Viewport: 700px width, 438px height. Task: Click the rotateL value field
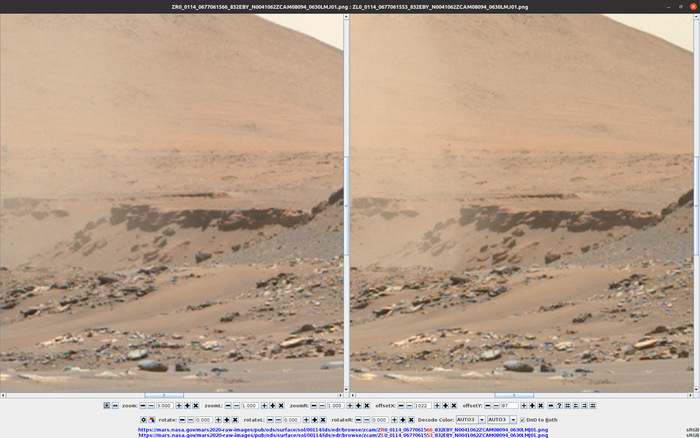coord(292,420)
